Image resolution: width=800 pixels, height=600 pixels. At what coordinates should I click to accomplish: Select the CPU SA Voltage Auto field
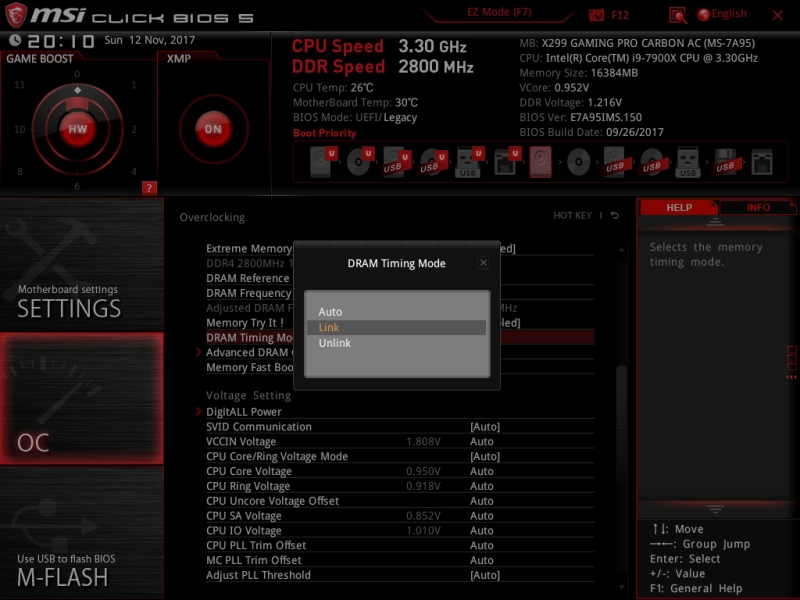(482, 515)
